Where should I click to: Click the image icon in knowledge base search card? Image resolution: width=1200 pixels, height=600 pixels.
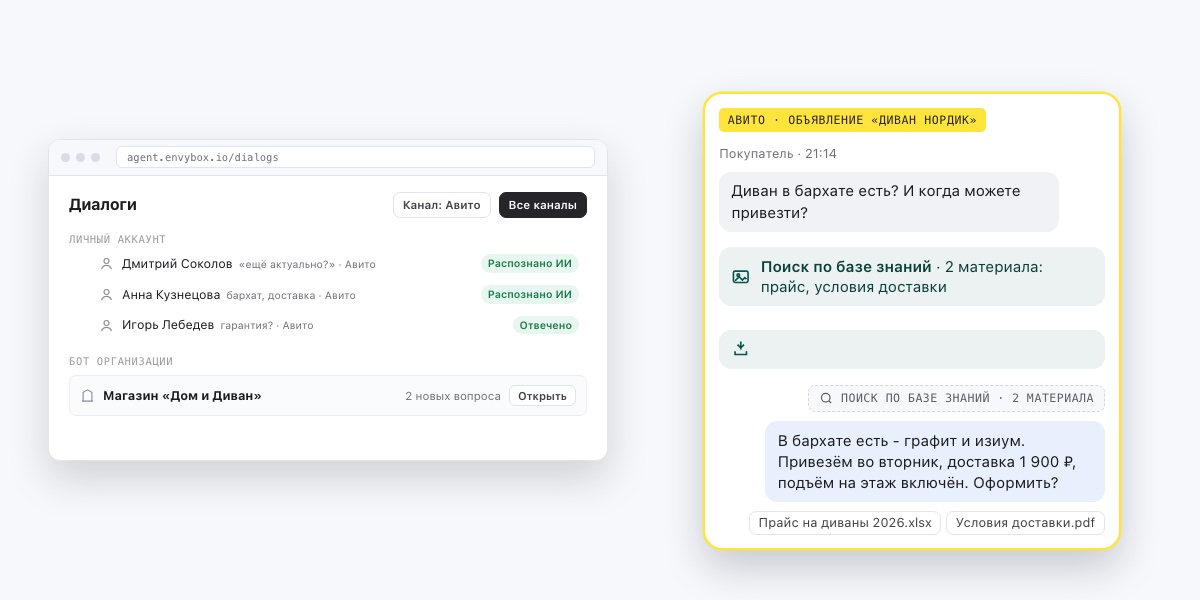point(741,277)
